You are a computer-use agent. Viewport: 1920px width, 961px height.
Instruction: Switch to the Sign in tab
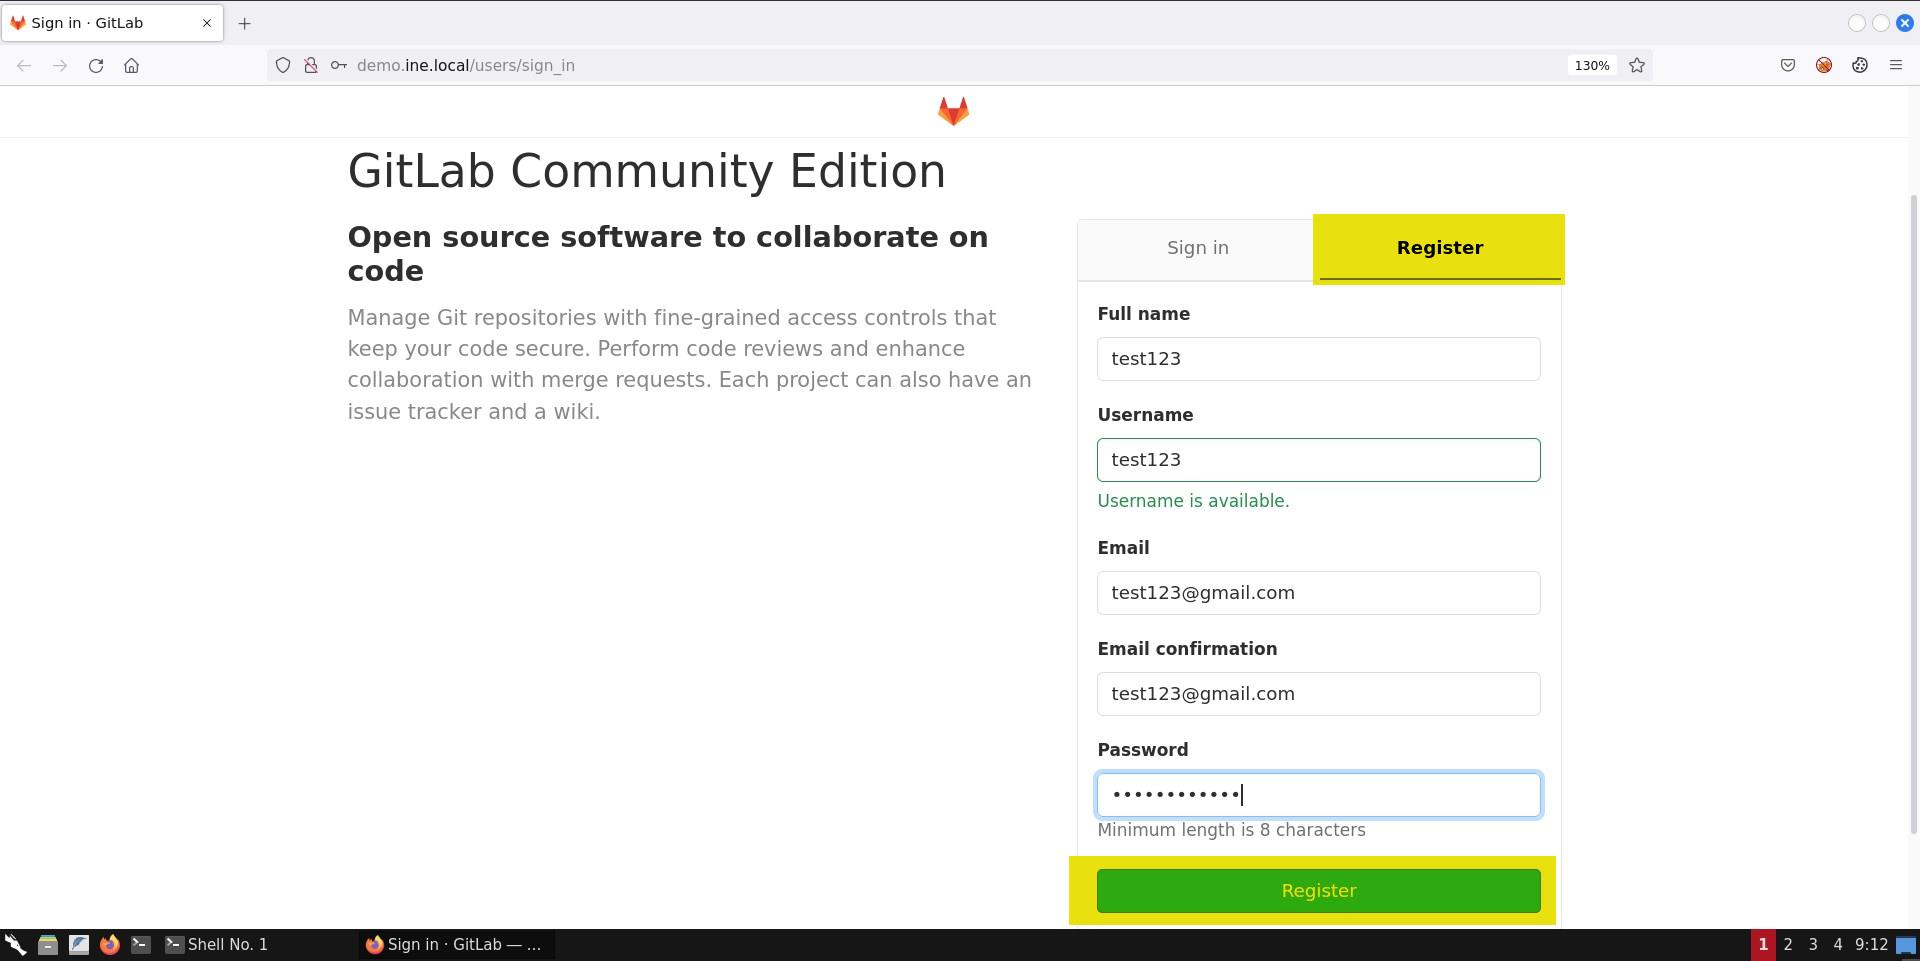pos(1197,248)
